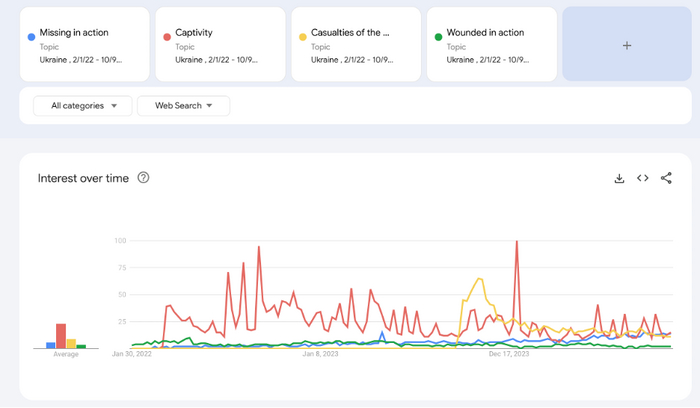The image size is (700, 408).
Task: Click the red Captivity average bar
Action: point(61,335)
